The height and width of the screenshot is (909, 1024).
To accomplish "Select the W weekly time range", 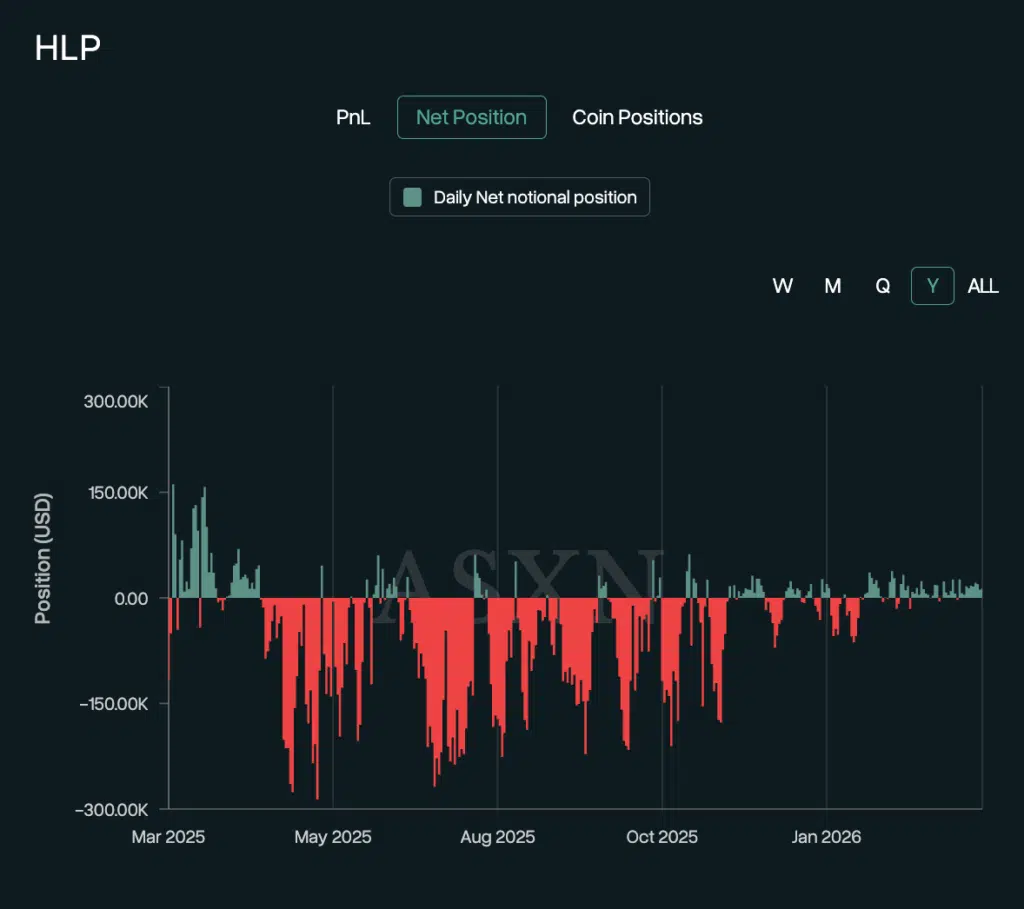I will [x=783, y=286].
